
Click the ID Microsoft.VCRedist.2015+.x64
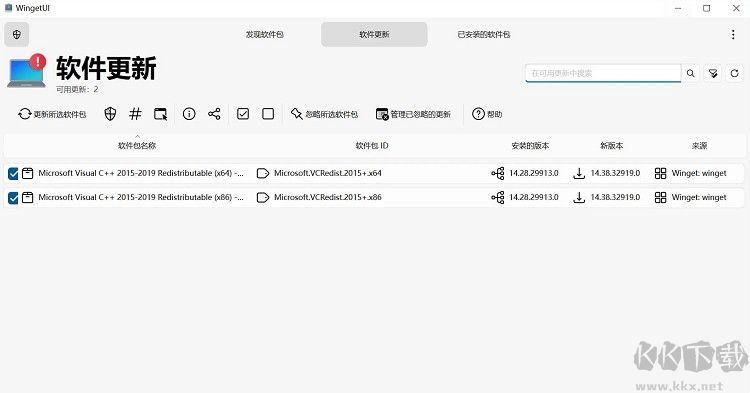(328, 173)
